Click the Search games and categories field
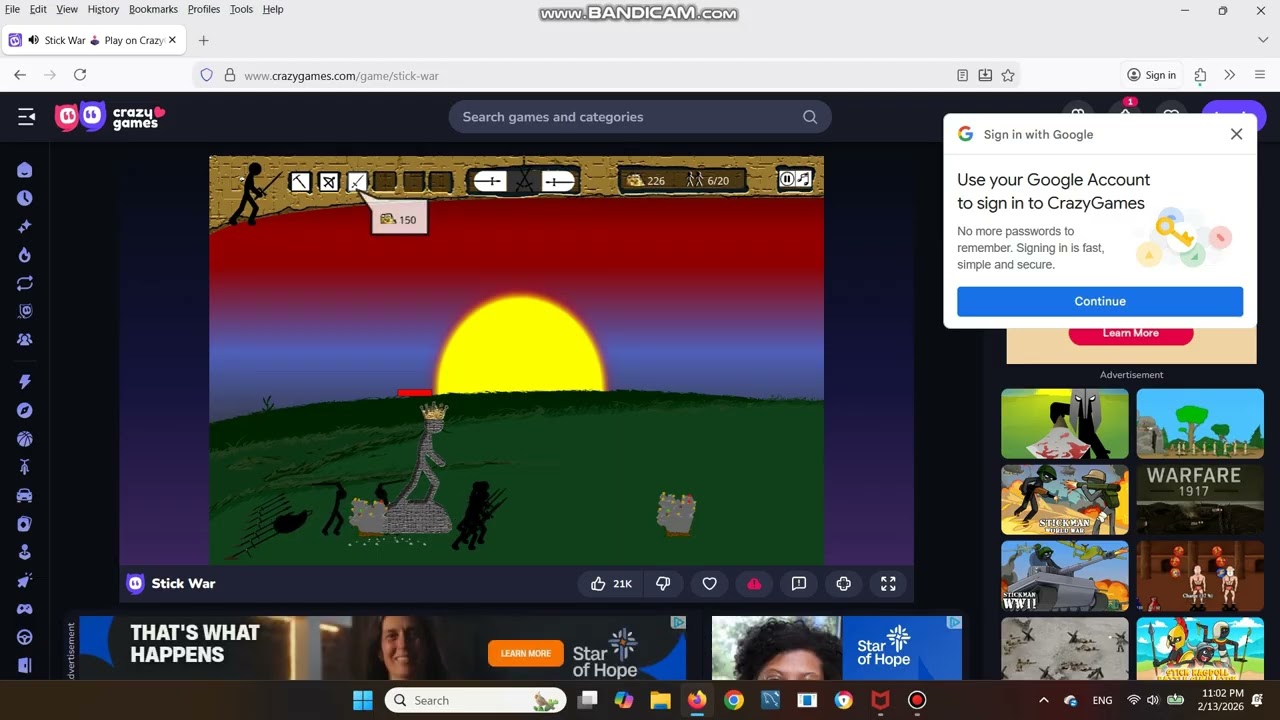Image resolution: width=1280 pixels, height=720 pixels. pyautogui.click(x=640, y=117)
